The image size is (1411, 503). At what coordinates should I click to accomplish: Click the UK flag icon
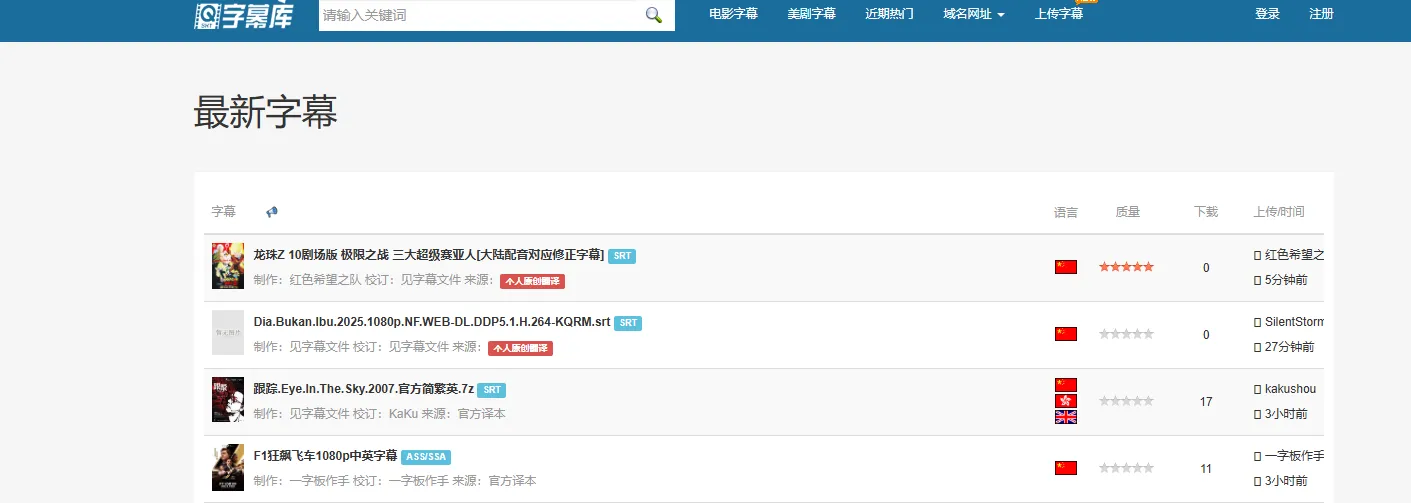point(1066,417)
